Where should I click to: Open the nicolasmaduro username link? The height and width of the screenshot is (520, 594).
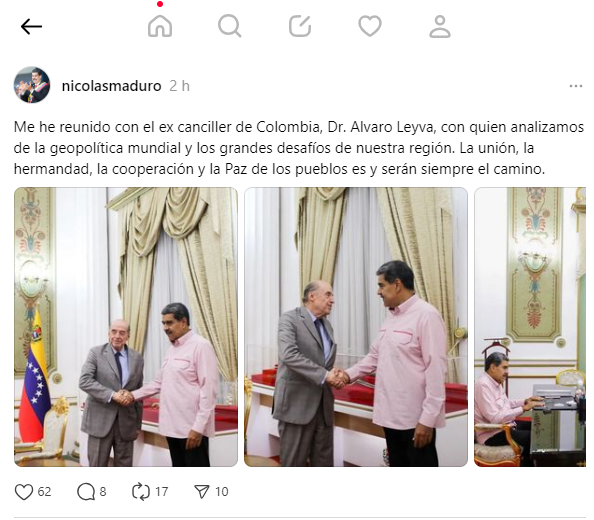[111, 86]
